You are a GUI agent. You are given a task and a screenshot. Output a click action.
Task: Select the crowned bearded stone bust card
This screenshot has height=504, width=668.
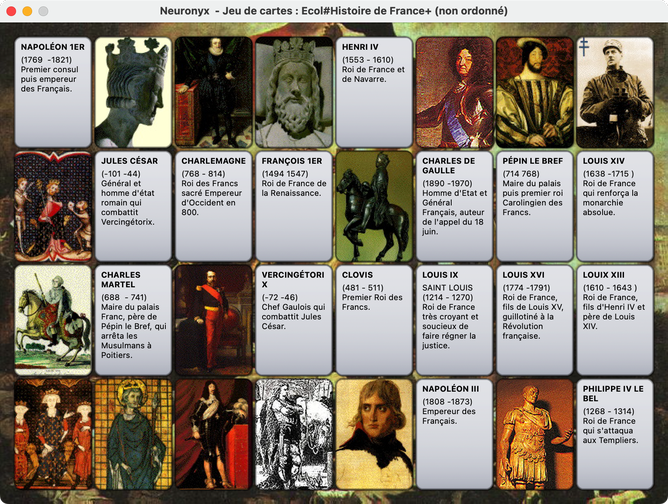tap(294, 92)
